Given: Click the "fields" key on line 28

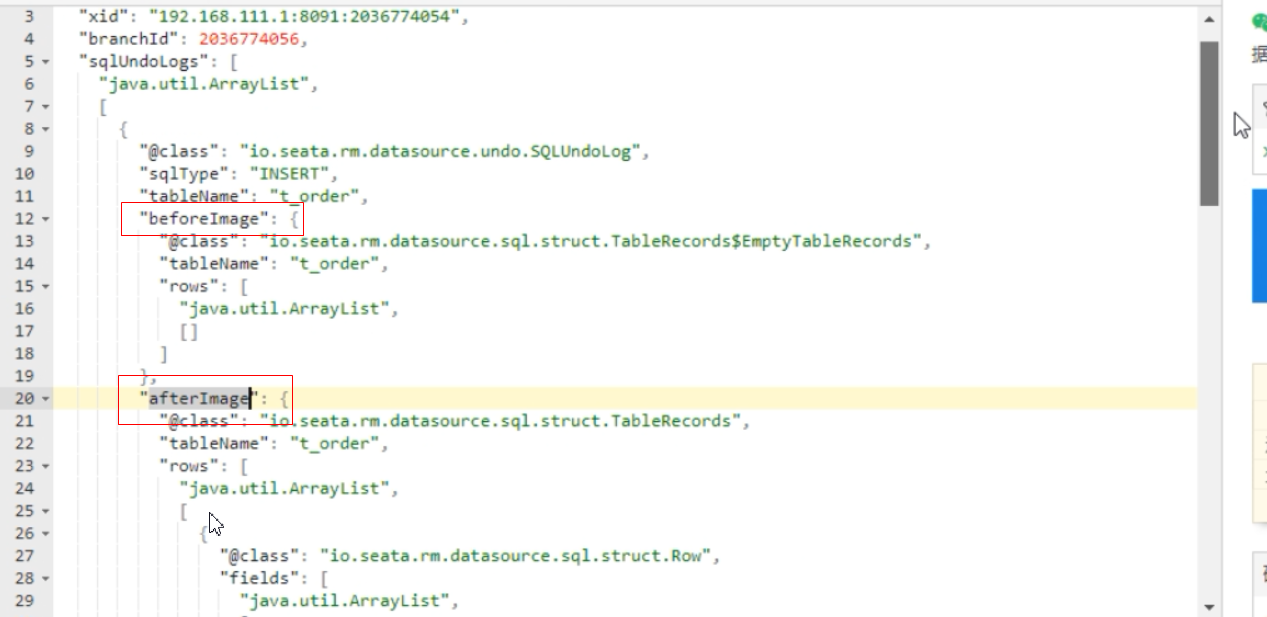Looking at the screenshot, I should tap(259, 579).
